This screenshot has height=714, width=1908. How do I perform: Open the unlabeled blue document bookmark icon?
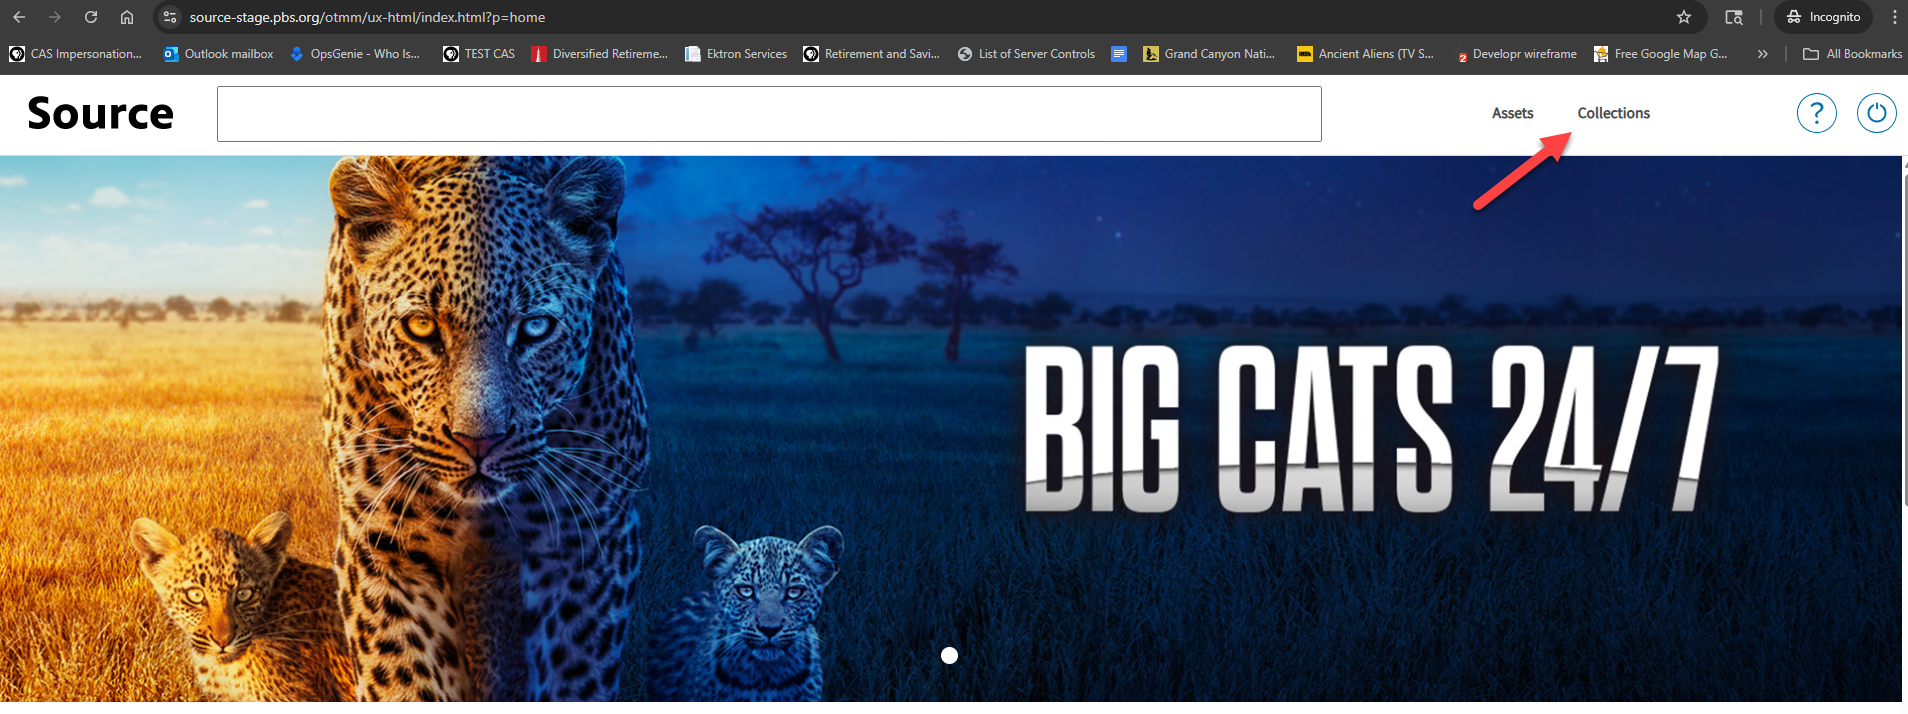(1119, 54)
